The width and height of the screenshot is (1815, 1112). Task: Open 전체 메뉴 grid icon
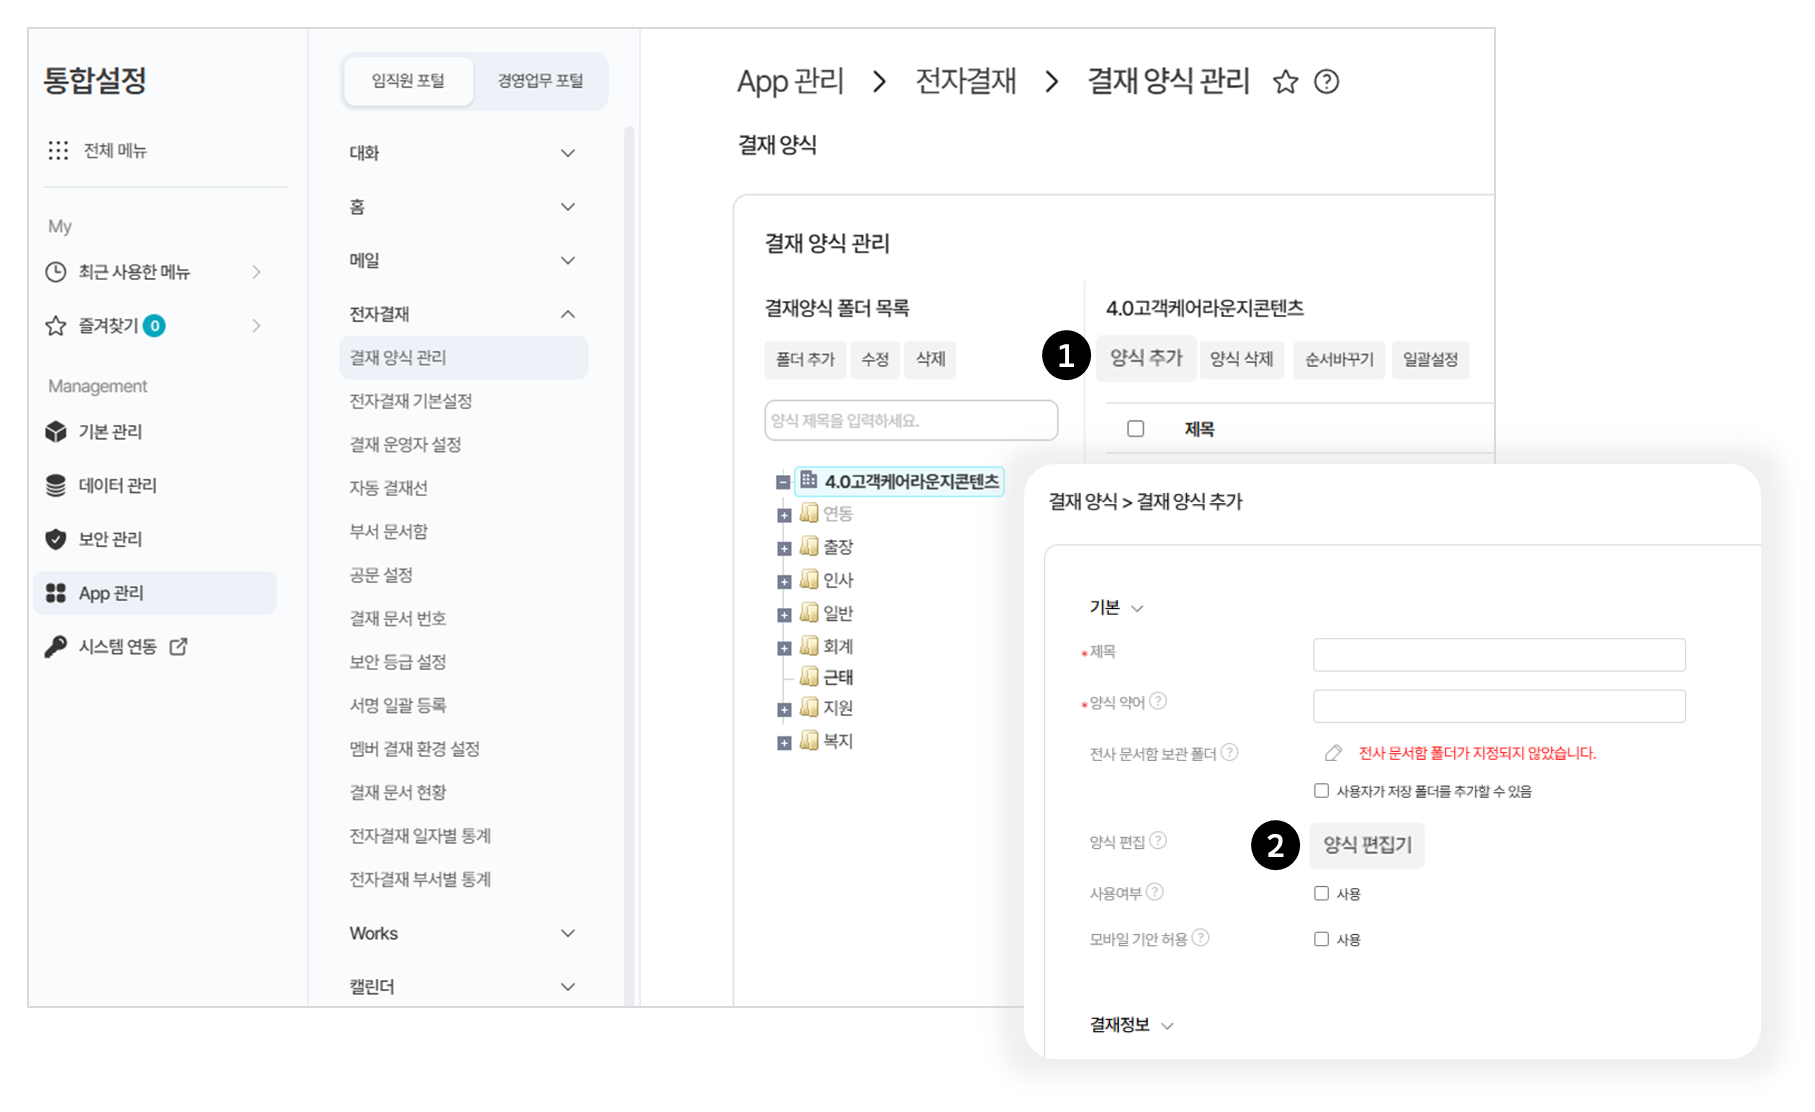click(58, 151)
